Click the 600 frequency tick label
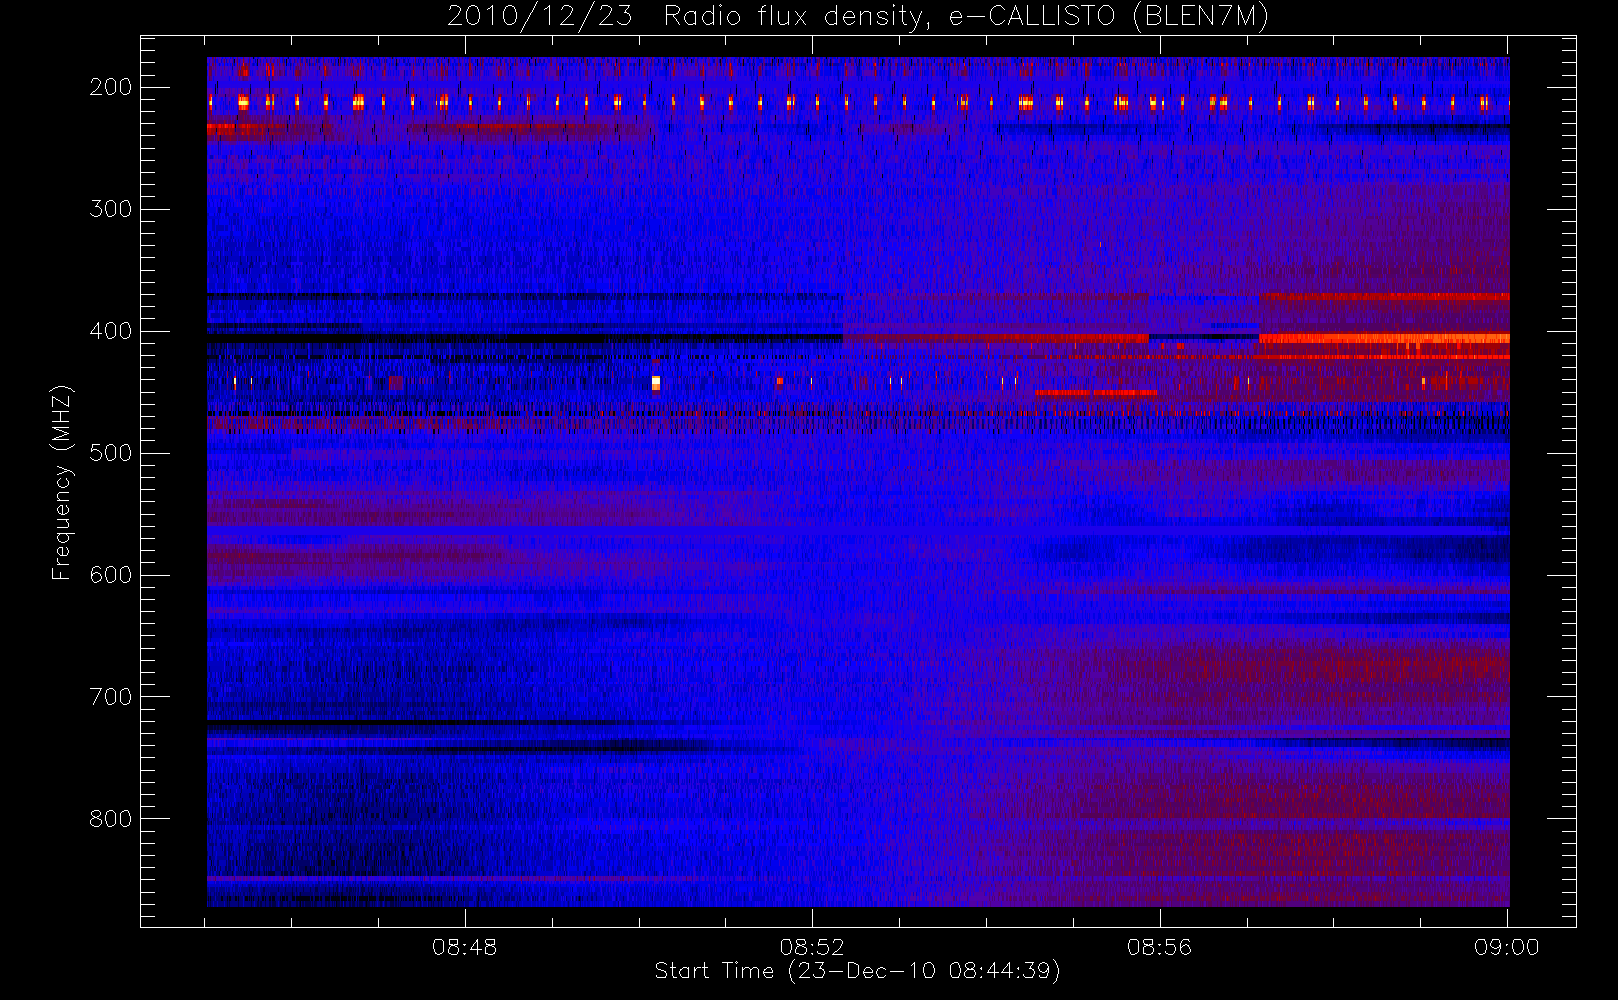This screenshot has width=1618, height=1000. (x=110, y=575)
